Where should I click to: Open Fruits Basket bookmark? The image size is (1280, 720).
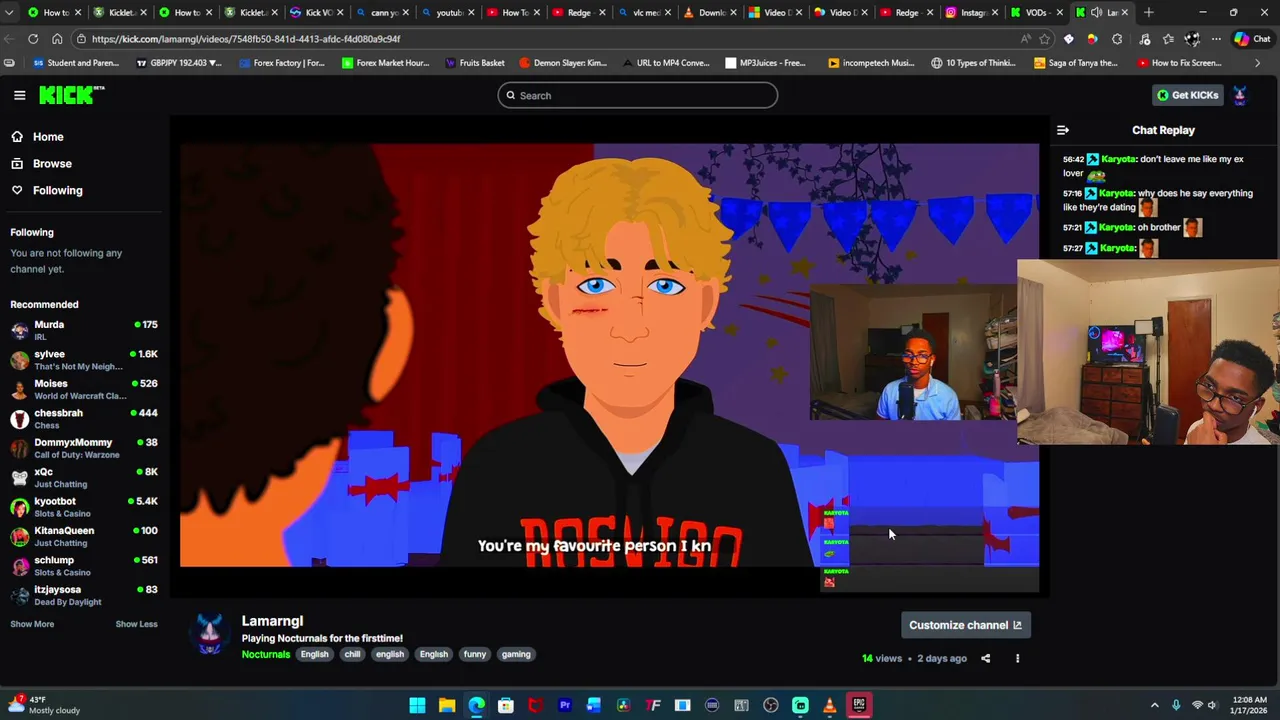click(x=474, y=63)
